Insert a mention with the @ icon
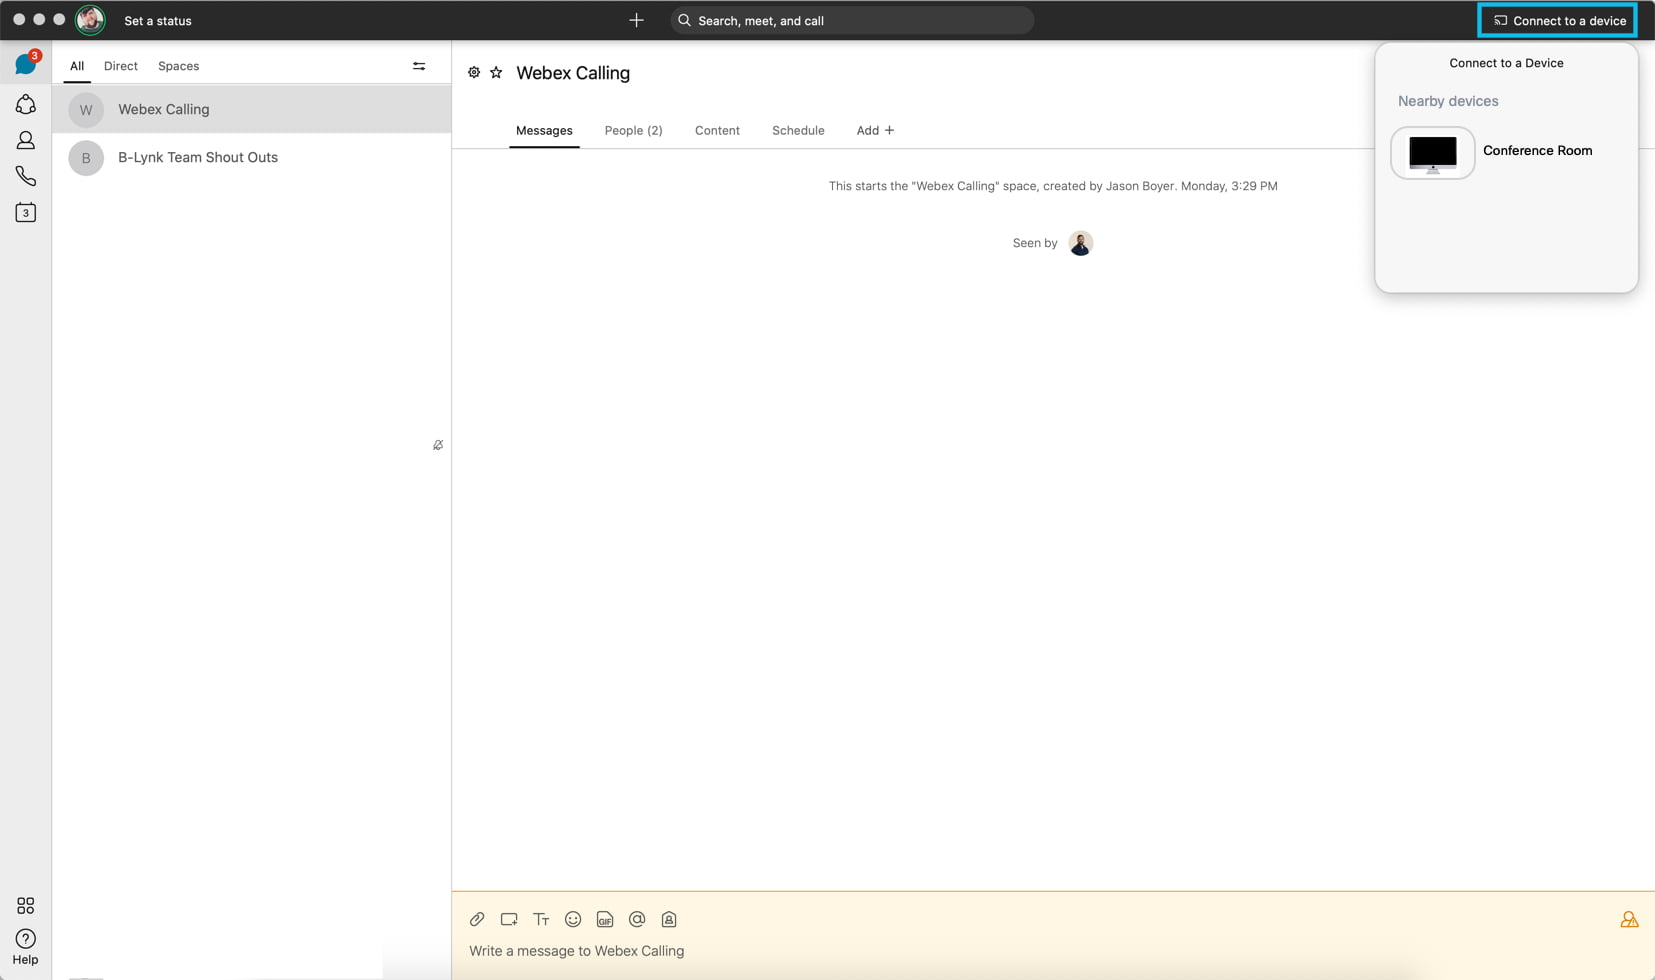This screenshot has width=1655, height=980. click(x=637, y=919)
